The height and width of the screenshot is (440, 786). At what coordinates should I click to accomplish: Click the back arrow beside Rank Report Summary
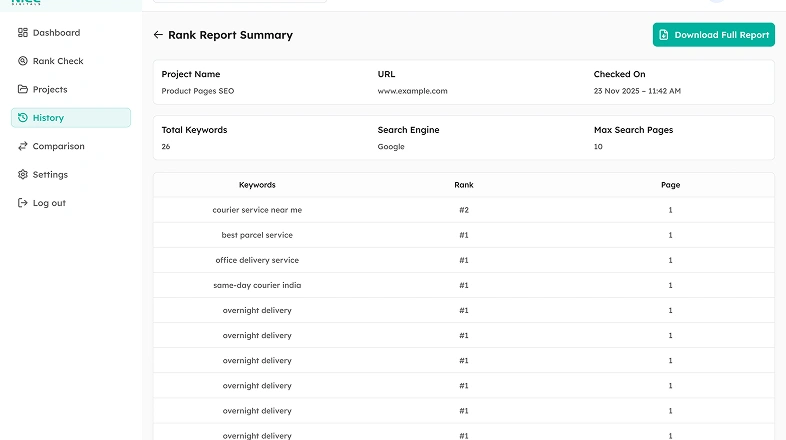coord(158,35)
